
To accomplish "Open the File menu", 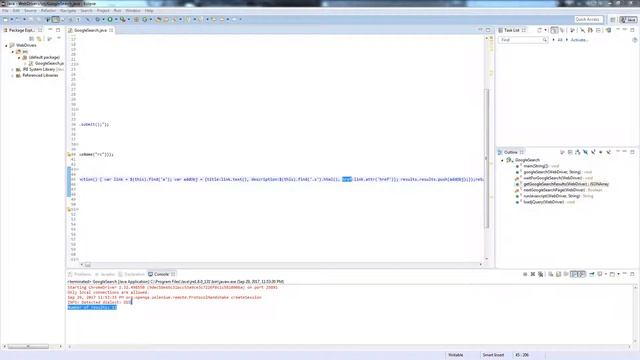I will [5, 11].
